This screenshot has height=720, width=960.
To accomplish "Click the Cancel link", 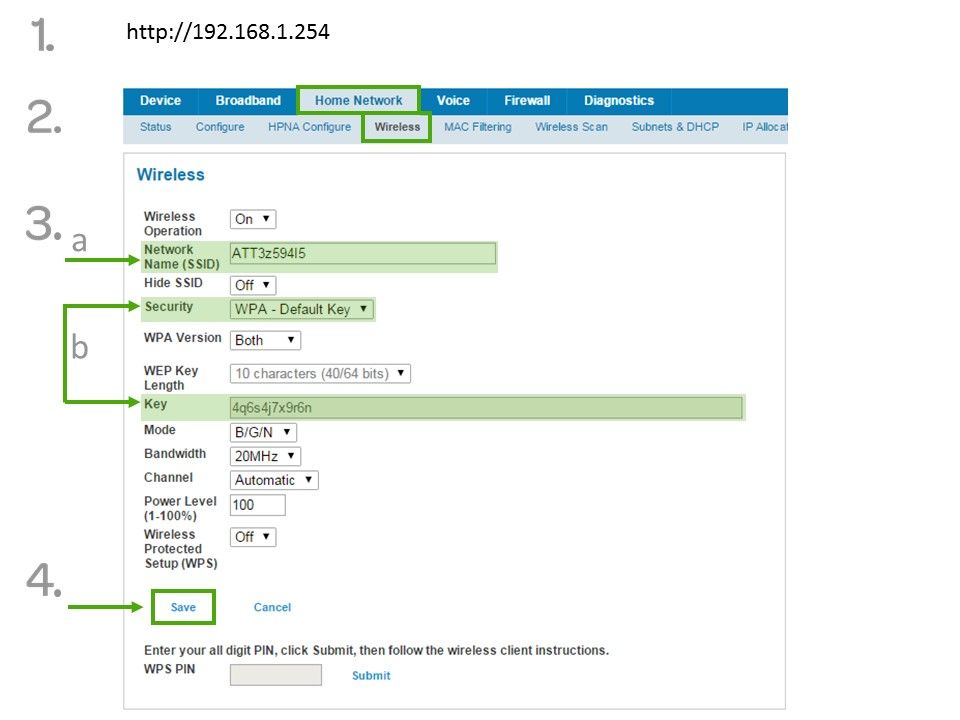I will coord(272,608).
